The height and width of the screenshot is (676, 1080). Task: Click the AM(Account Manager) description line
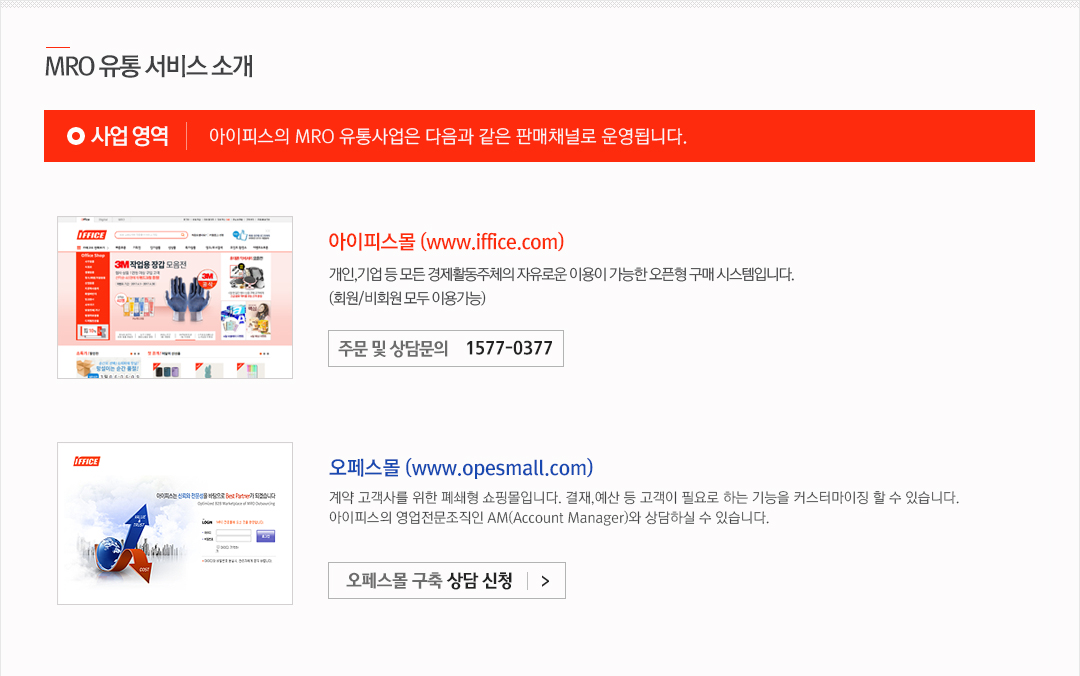tap(548, 518)
